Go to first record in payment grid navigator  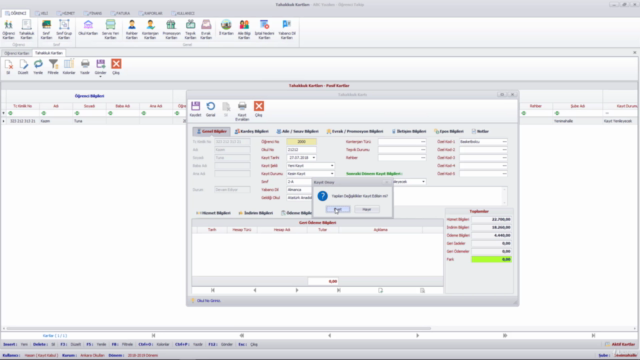[x=213, y=290]
